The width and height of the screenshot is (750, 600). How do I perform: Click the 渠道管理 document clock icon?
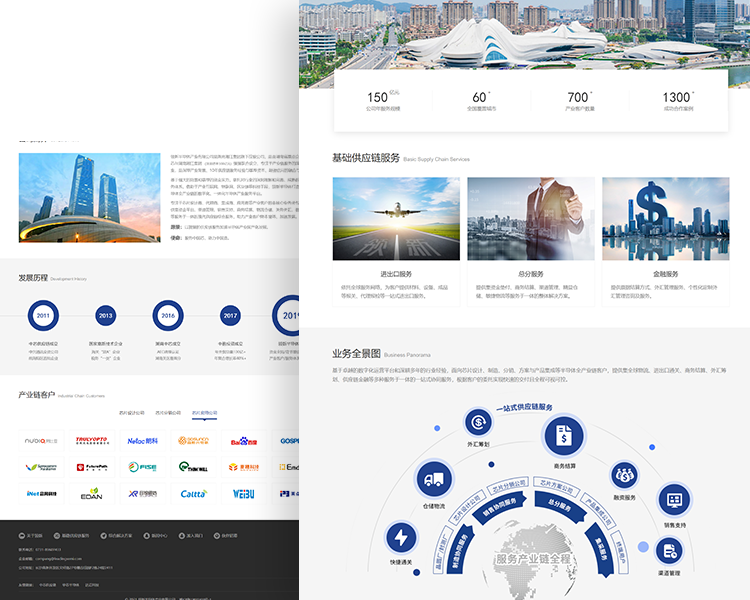[x=669, y=551]
